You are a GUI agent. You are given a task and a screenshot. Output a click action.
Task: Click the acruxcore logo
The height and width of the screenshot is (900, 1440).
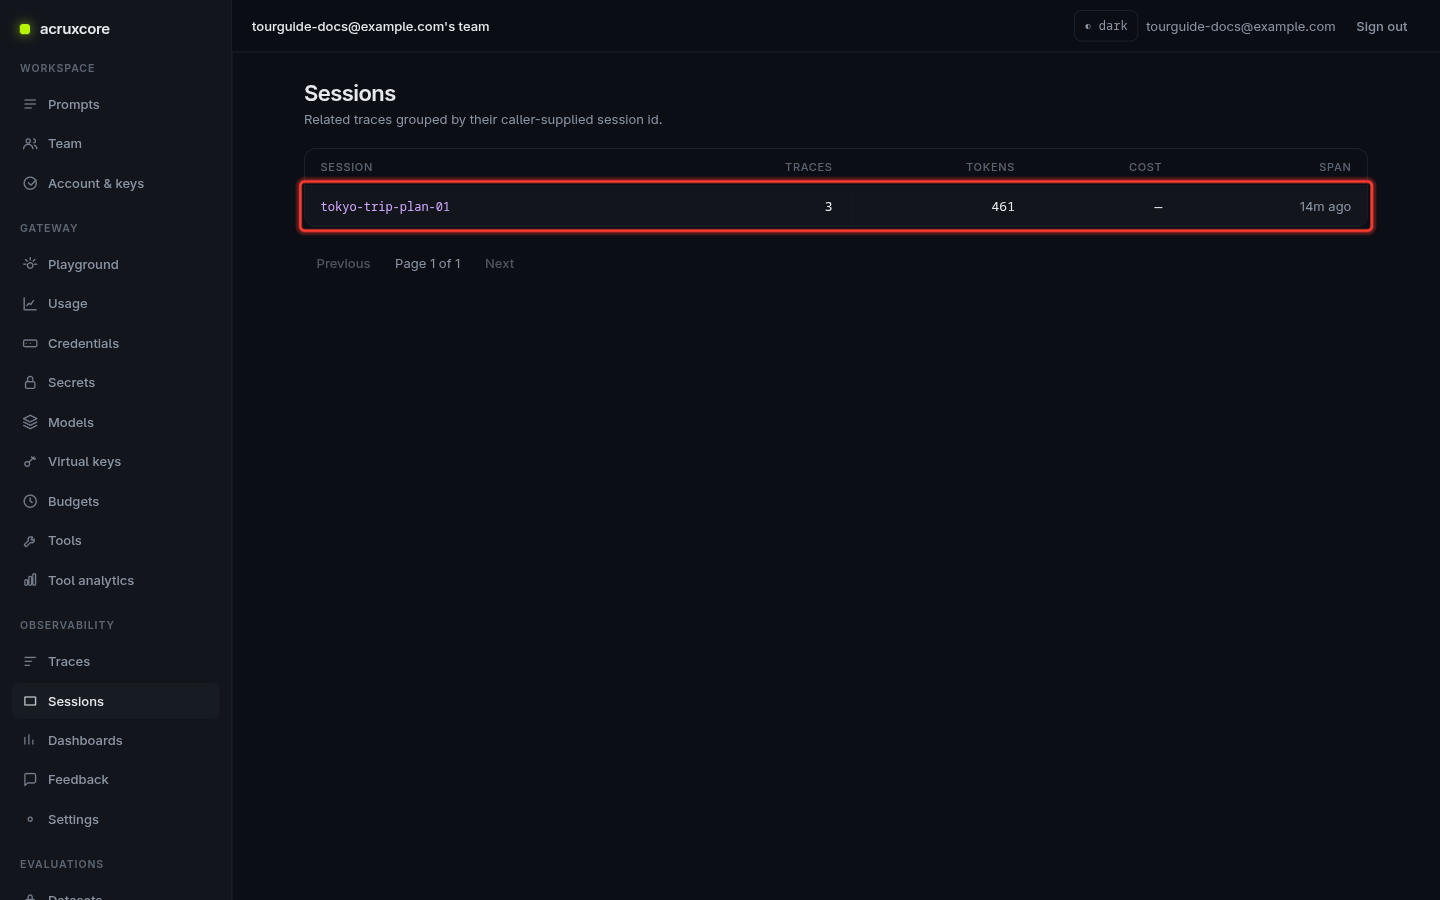[65, 29]
